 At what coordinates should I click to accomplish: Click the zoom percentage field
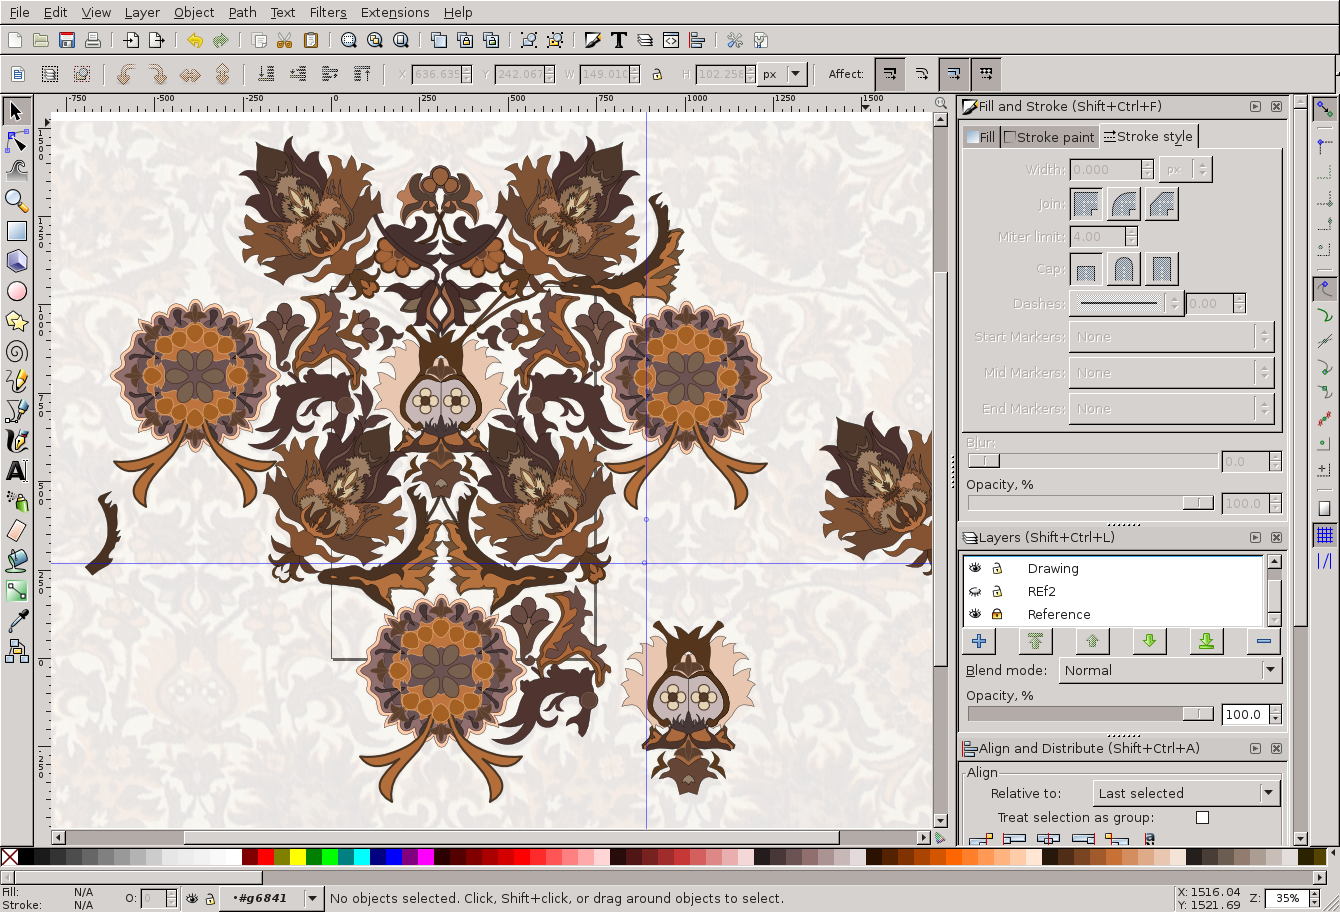click(1287, 898)
